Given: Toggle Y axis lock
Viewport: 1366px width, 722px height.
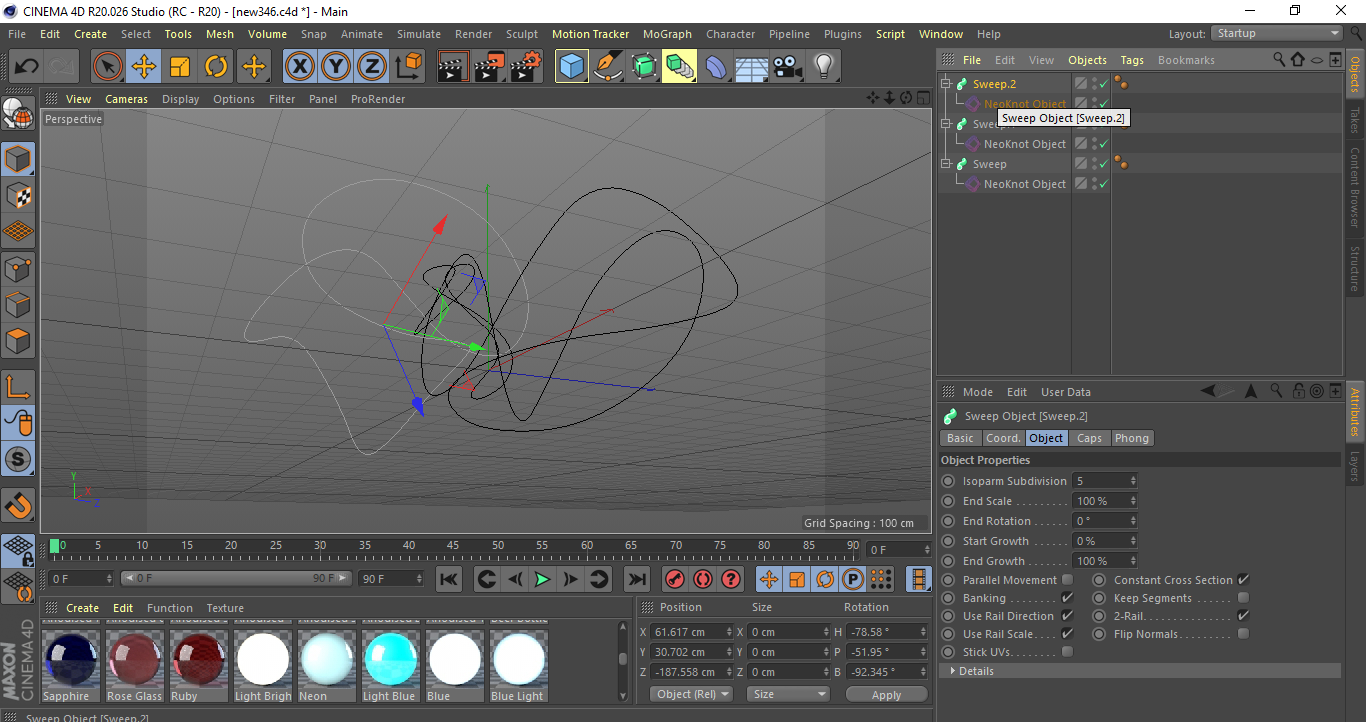Looking at the screenshot, I should (335, 67).
